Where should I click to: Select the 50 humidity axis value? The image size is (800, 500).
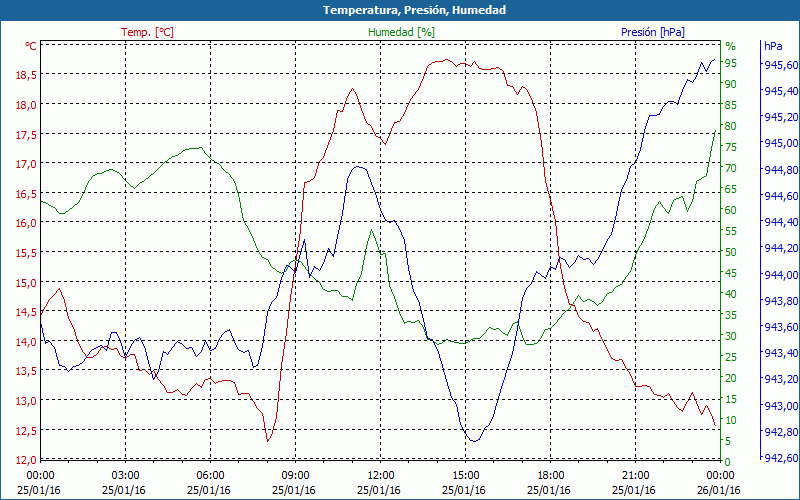click(x=731, y=252)
